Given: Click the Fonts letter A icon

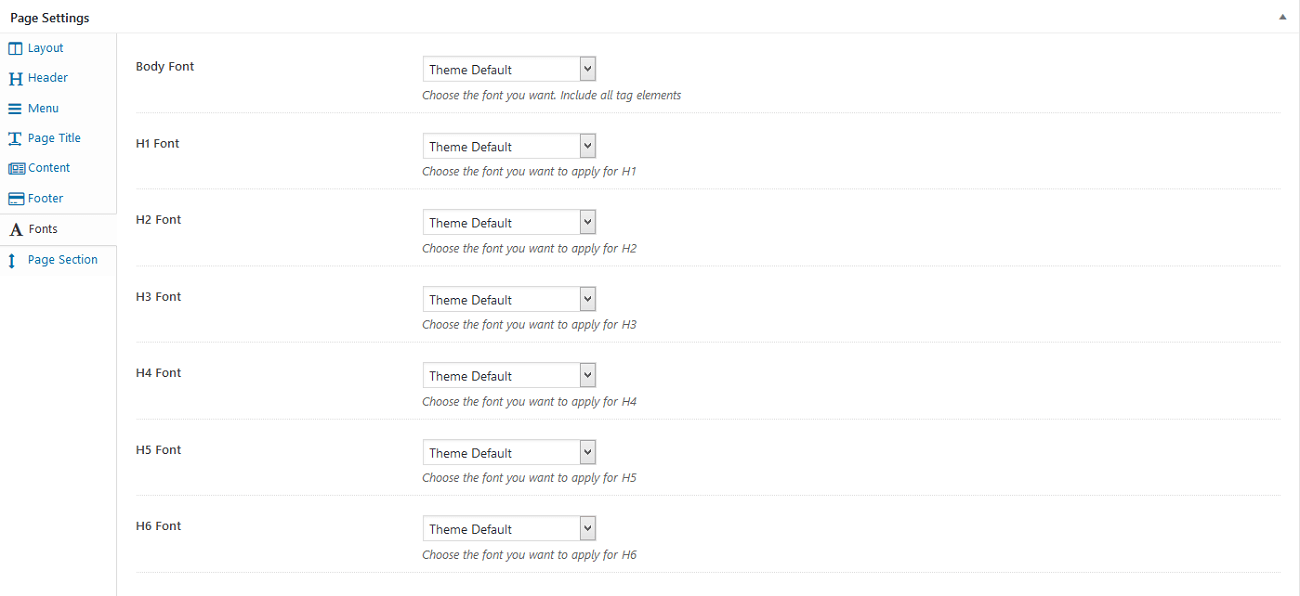Looking at the screenshot, I should (x=16, y=229).
